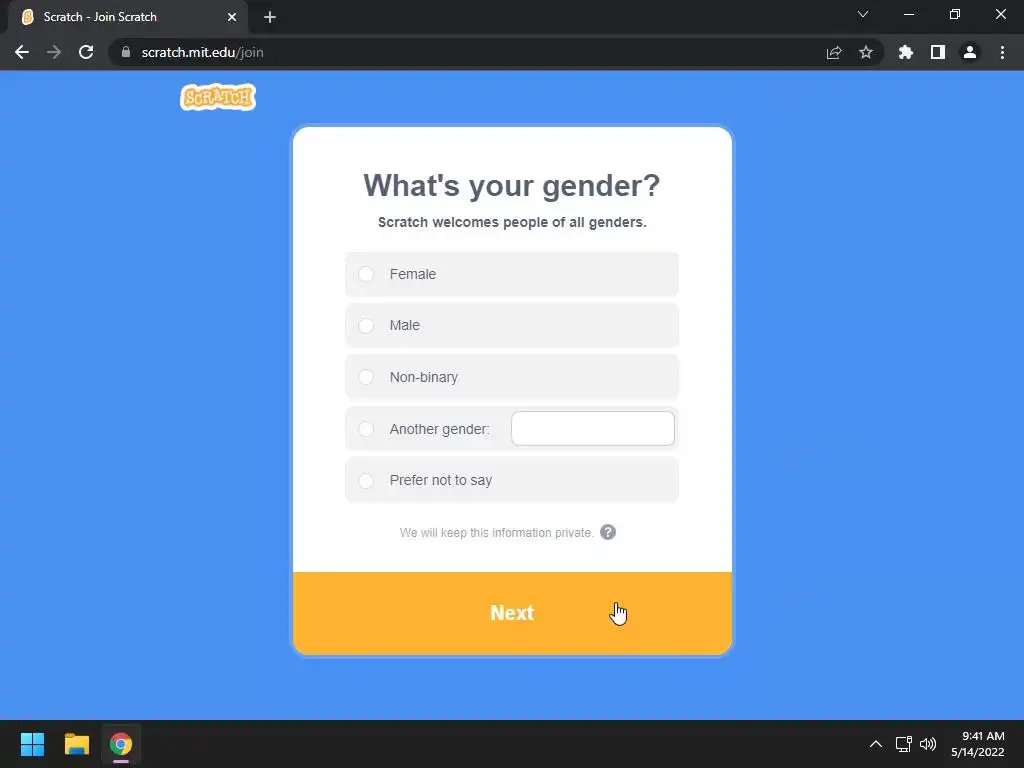
Task: Open the Extensions puzzle icon
Action: 905,52
